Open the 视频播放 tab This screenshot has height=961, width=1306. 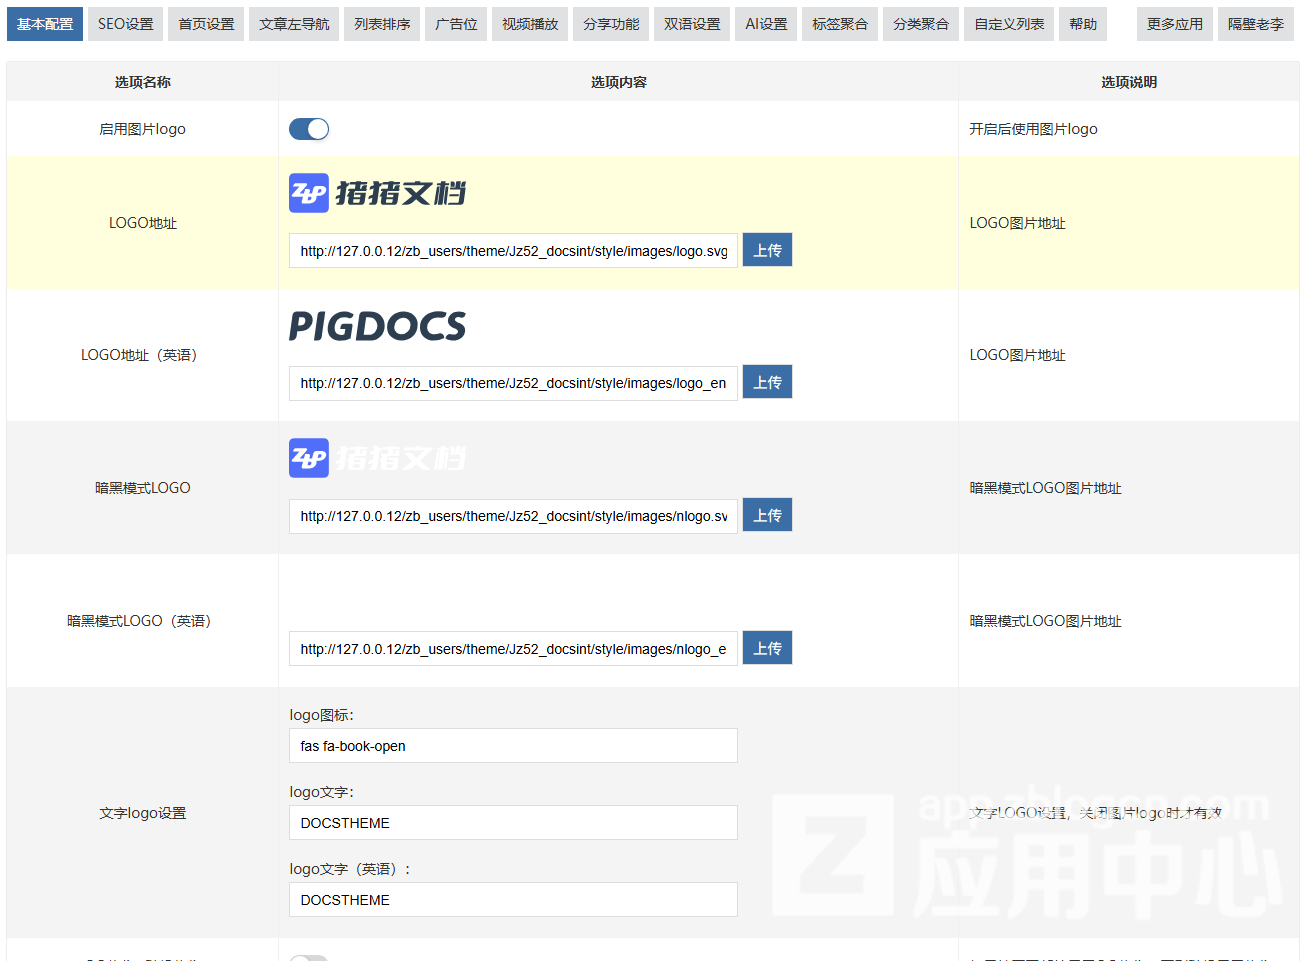coord(529,24)
